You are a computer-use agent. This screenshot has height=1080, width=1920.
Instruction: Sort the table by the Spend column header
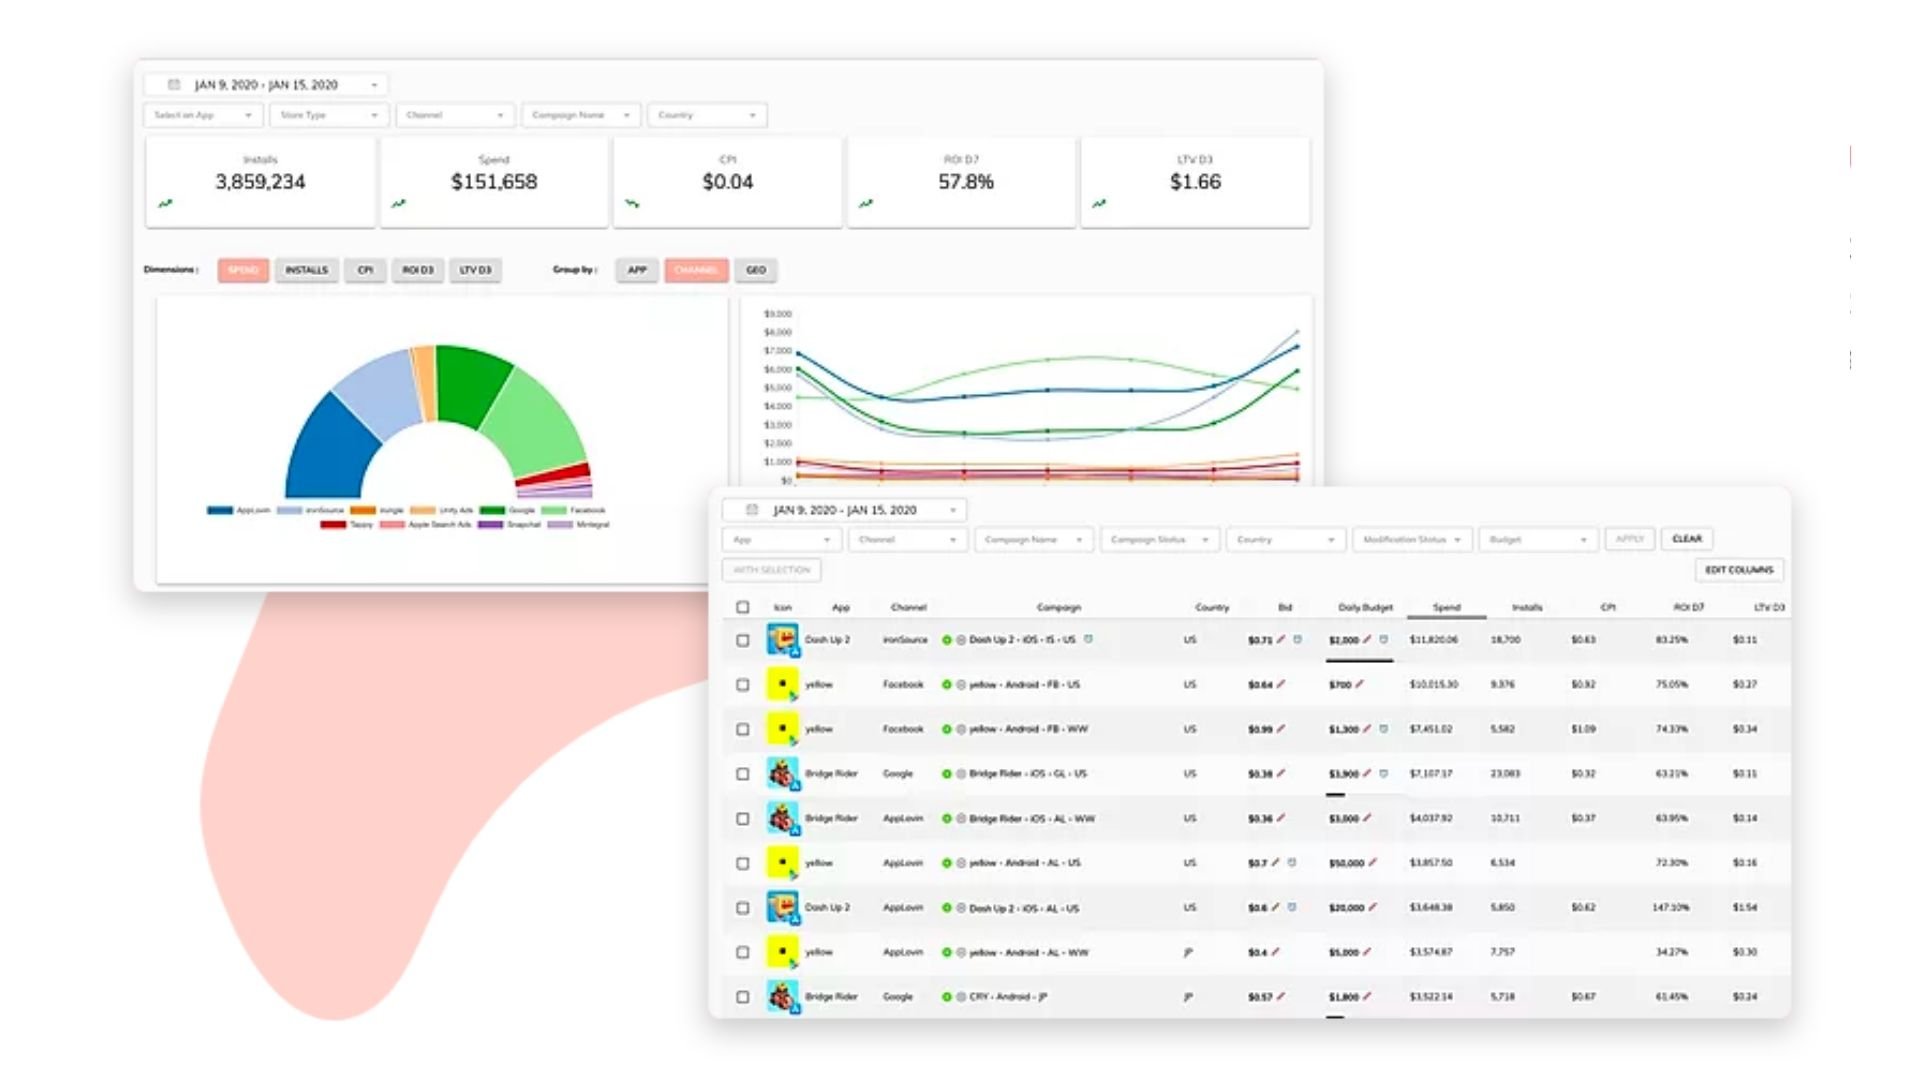pyautogui.click(x=1446, y=607)
